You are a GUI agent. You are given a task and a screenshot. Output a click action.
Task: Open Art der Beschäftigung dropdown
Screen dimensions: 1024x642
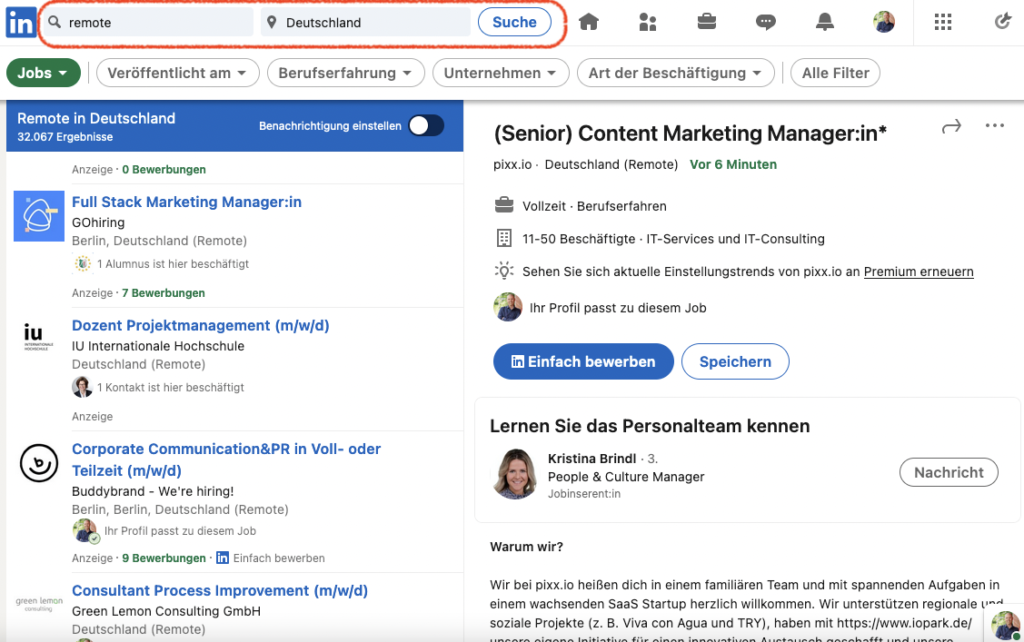click(x=675, y=72)
